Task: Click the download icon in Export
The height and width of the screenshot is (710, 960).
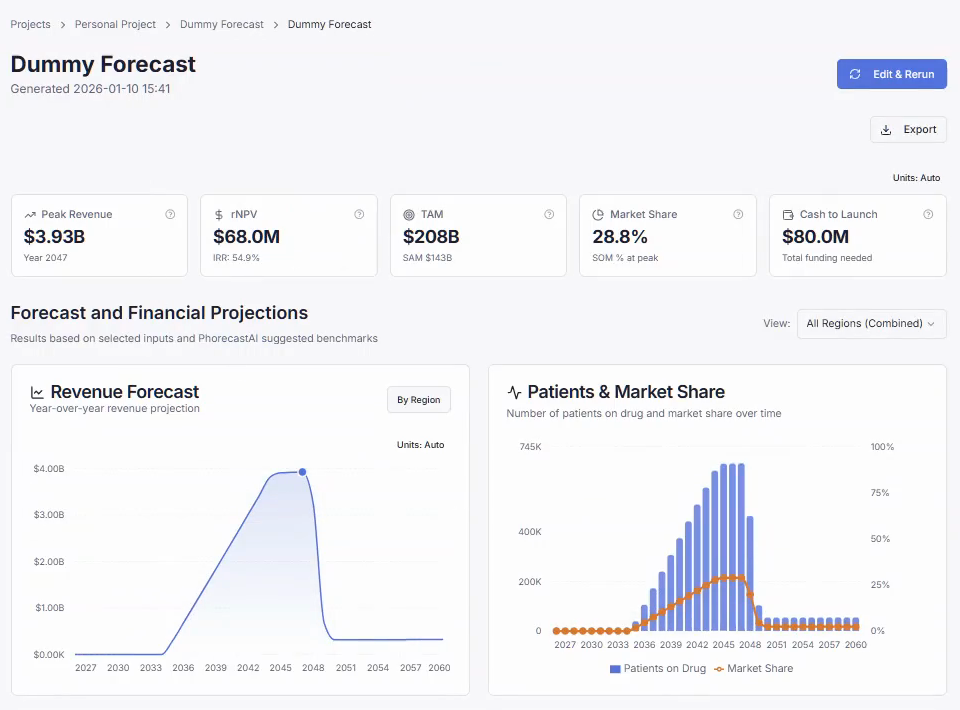Action: click(x=886, y=130)
